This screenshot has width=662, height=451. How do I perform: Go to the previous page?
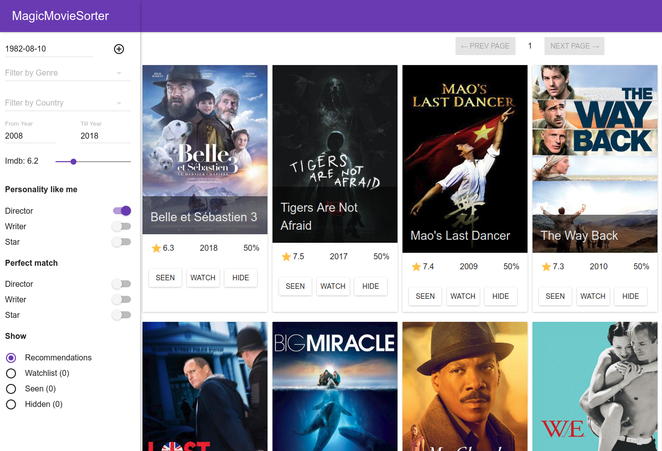(485, 46)
